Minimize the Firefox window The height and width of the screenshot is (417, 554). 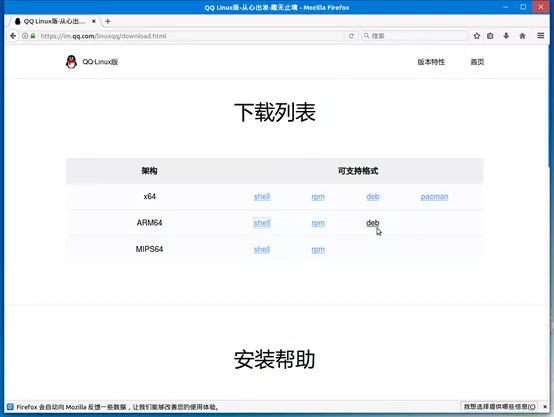[506, 7]
